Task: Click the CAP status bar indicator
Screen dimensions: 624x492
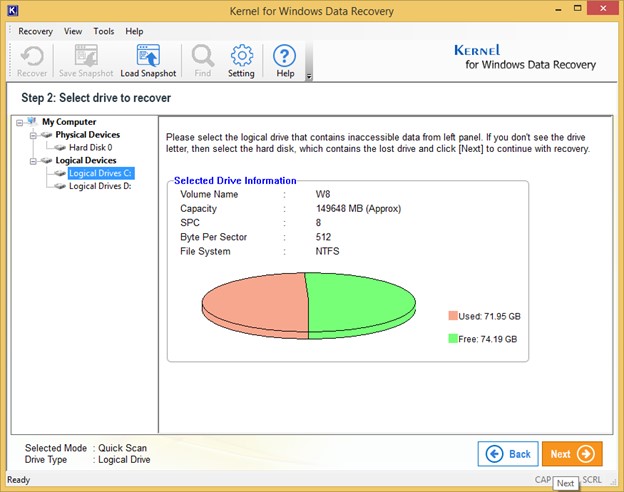Action: point(543,480)
